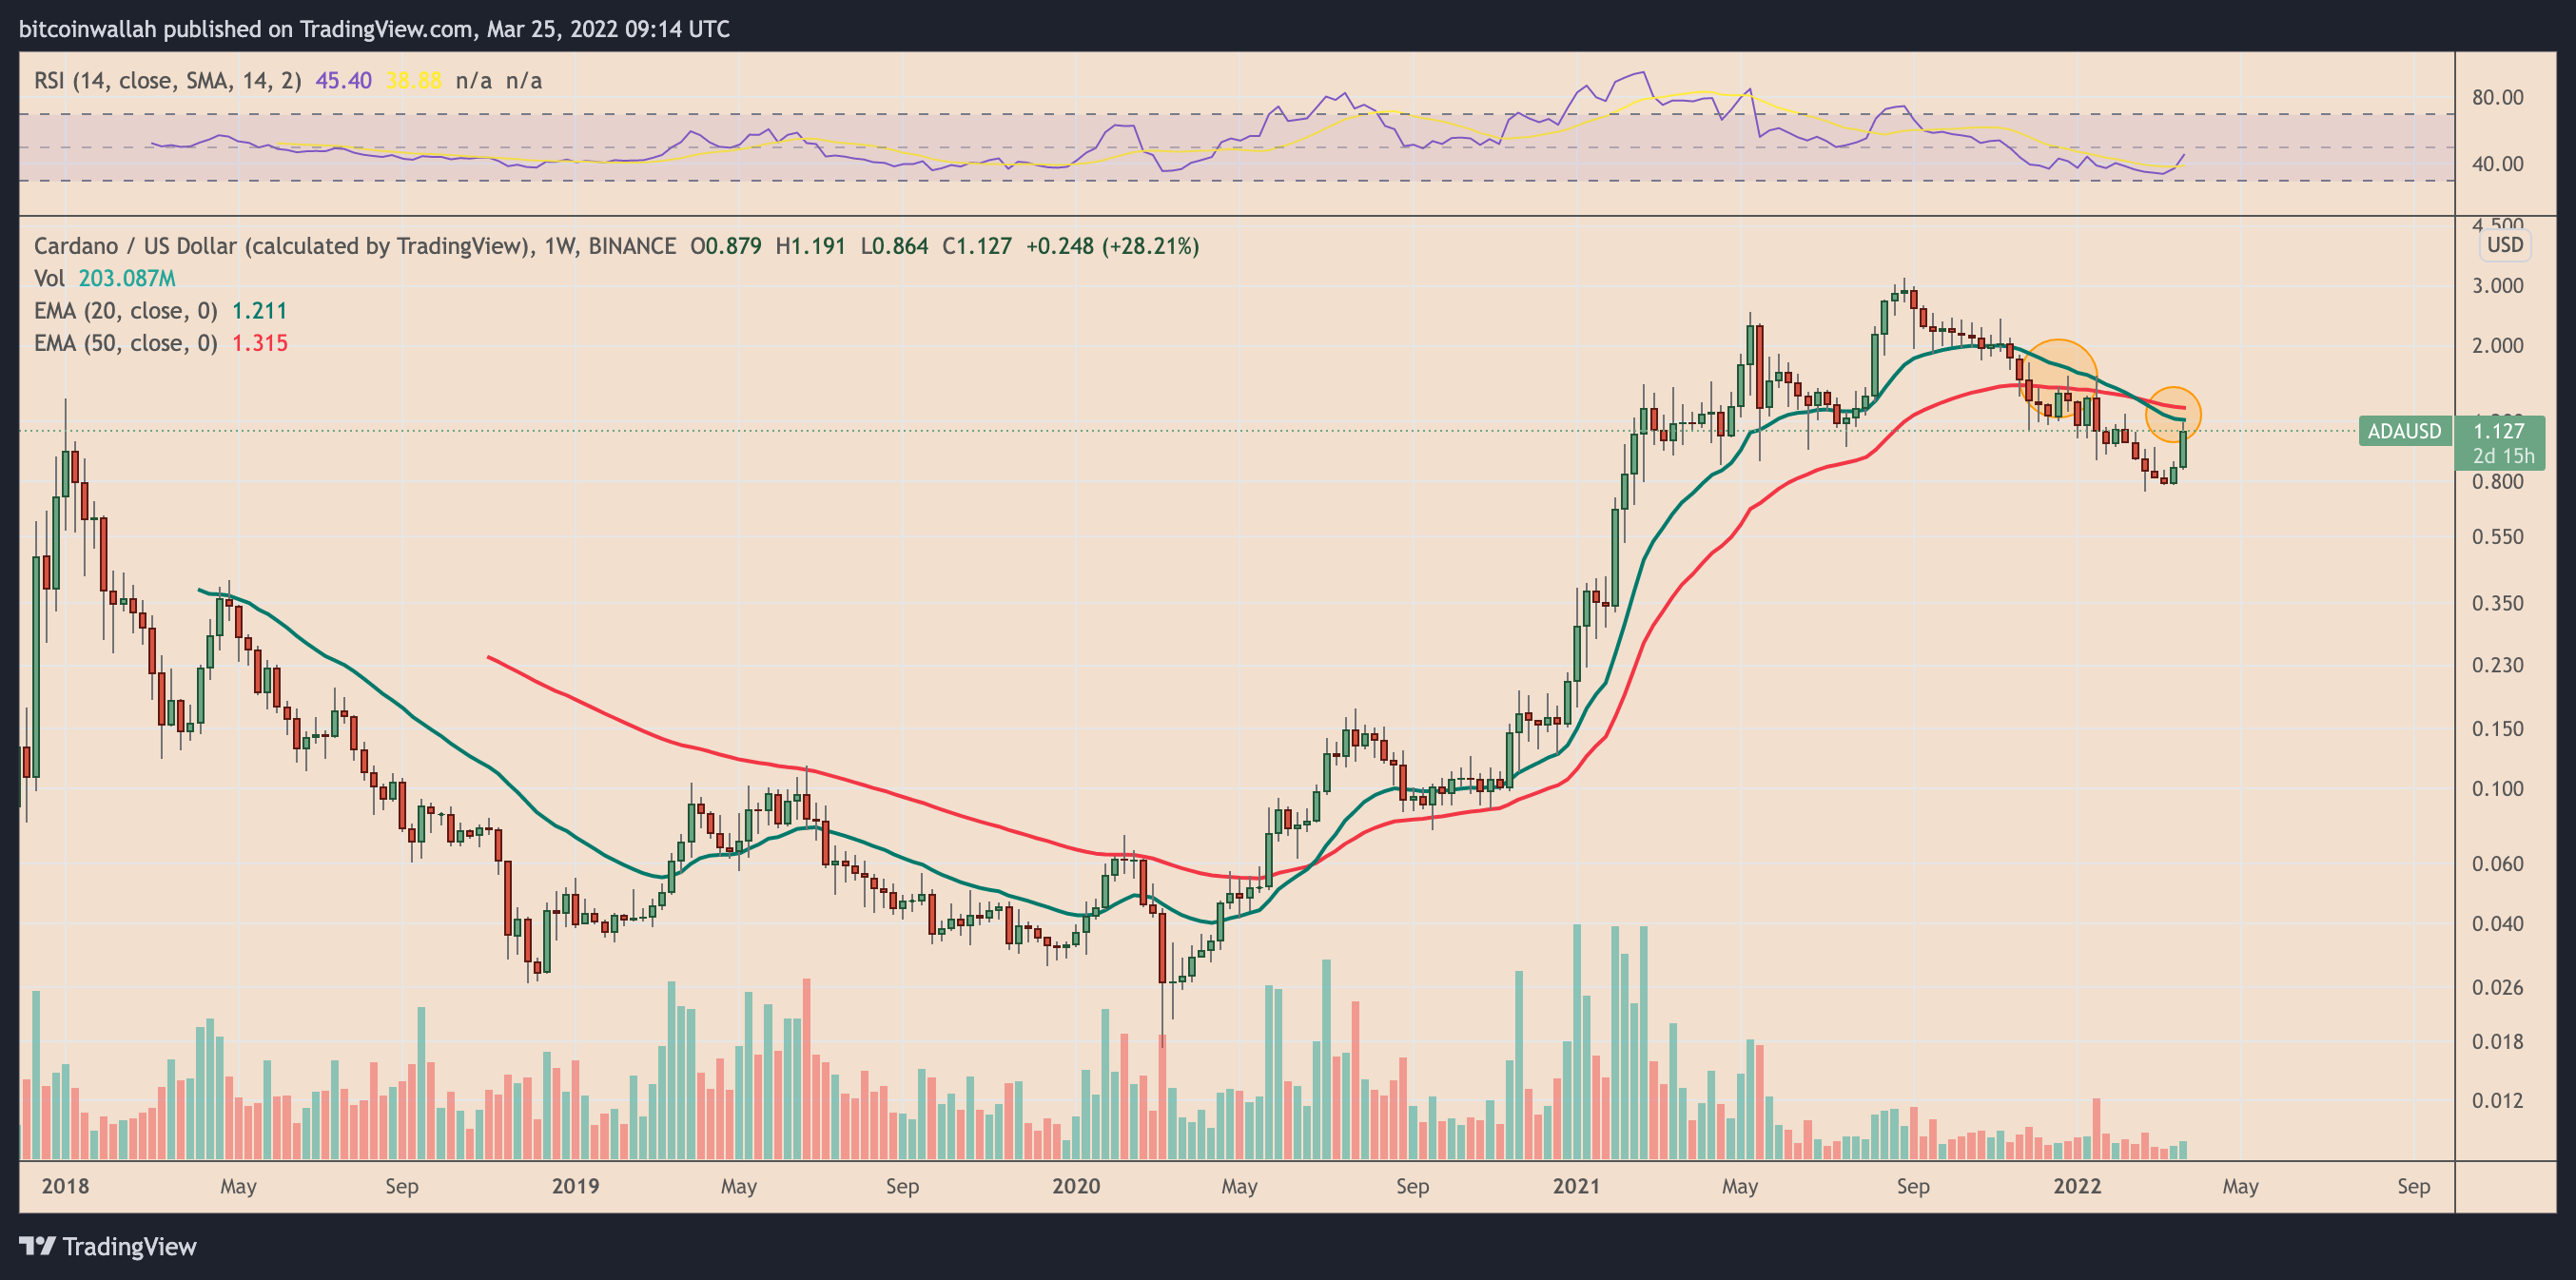Select the RSI indicator legend
The image size is (2576, 1280).
point(167,80)
